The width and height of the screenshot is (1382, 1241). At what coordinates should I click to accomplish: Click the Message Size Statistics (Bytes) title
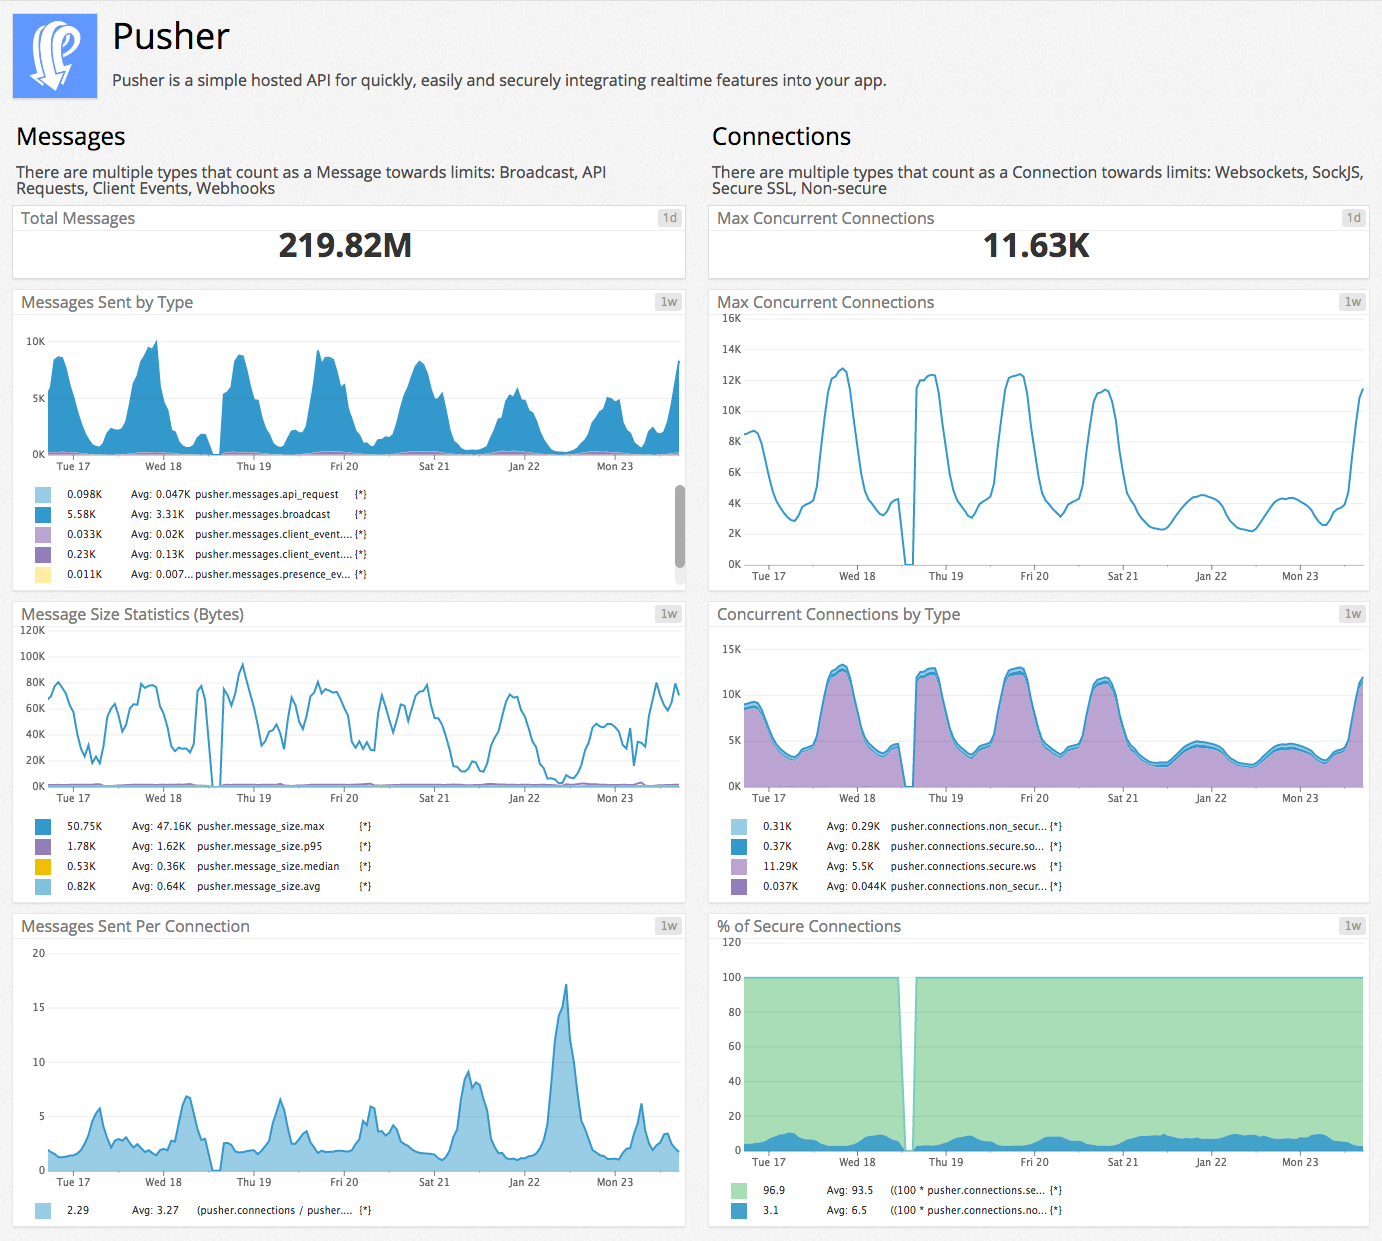(x=133, y=614)
